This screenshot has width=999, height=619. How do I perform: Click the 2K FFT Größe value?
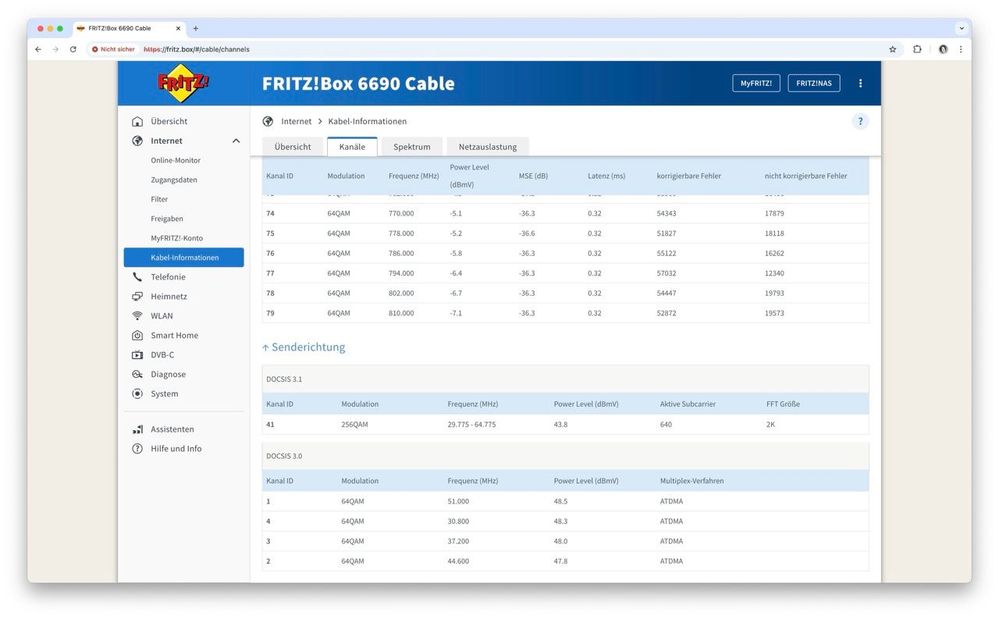[770, 424]
